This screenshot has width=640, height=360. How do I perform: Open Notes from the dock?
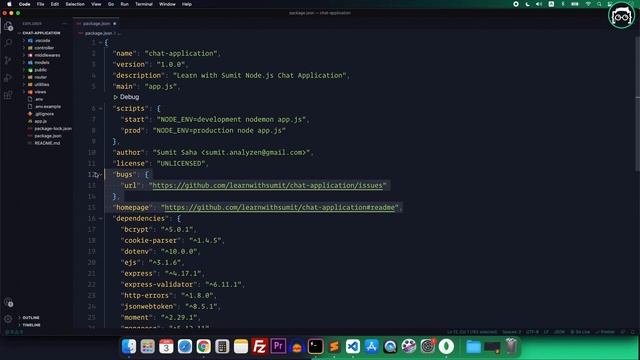click(241, 347)
